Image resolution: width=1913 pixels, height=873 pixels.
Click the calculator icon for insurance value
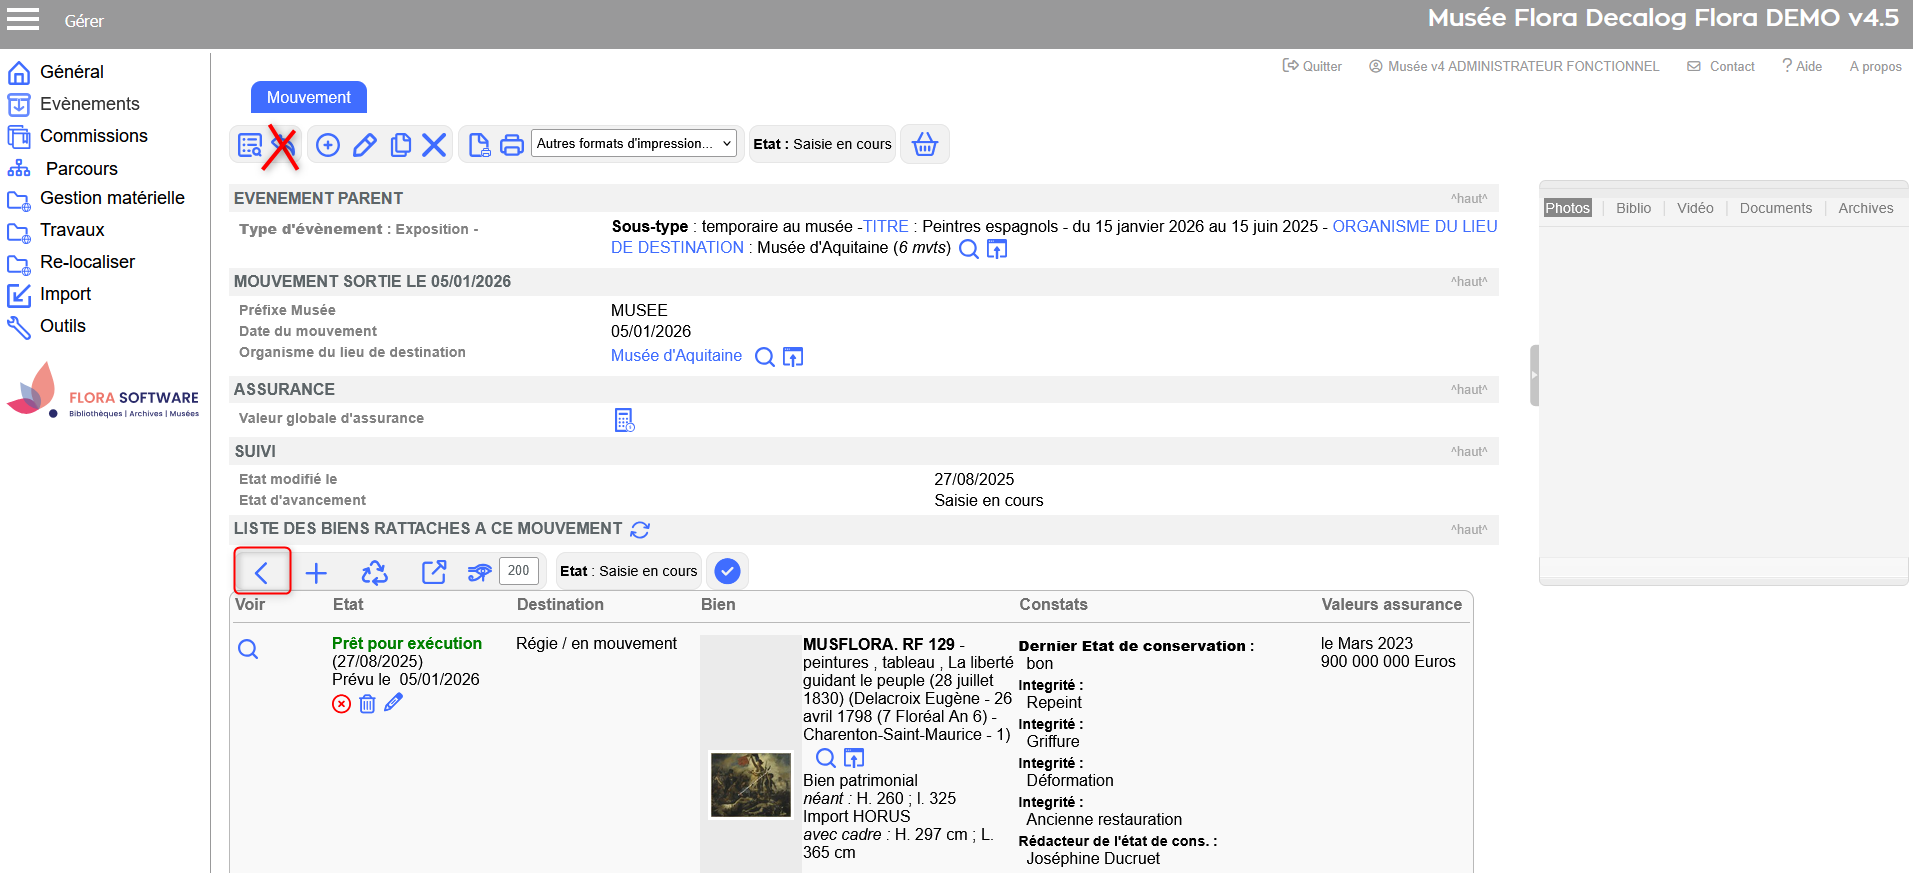click(x=624, y=420)
